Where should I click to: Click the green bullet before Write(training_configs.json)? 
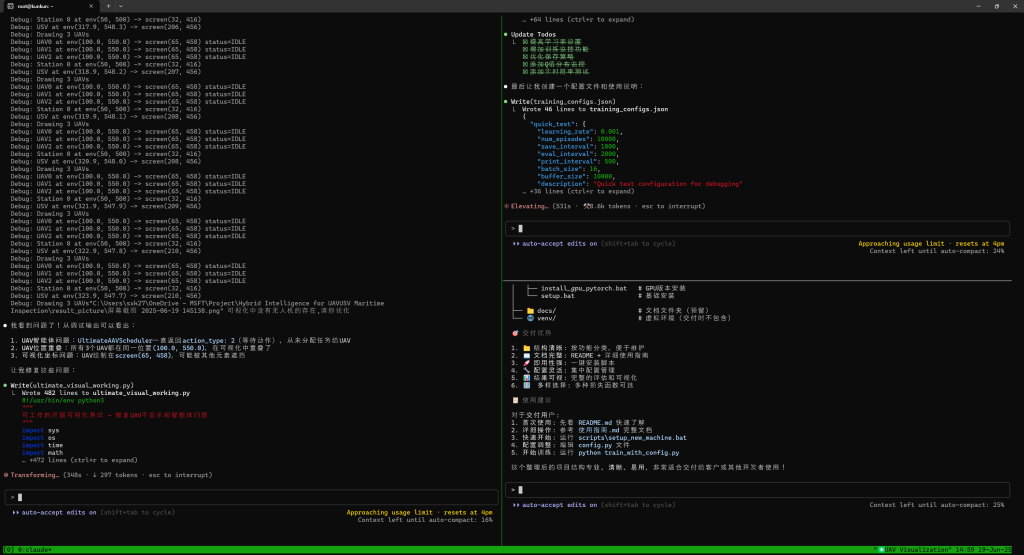[x=506, y=101]
